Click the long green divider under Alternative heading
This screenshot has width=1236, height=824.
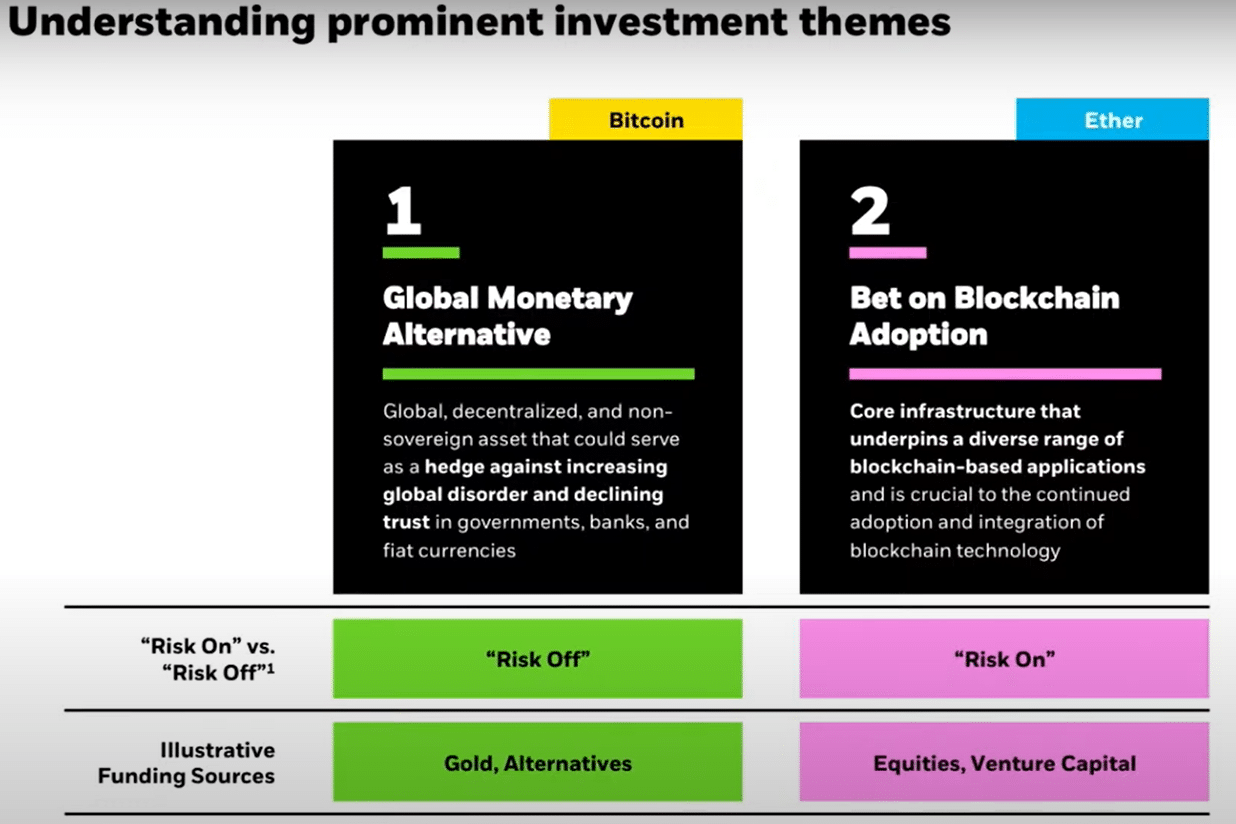tap(538, 374)
